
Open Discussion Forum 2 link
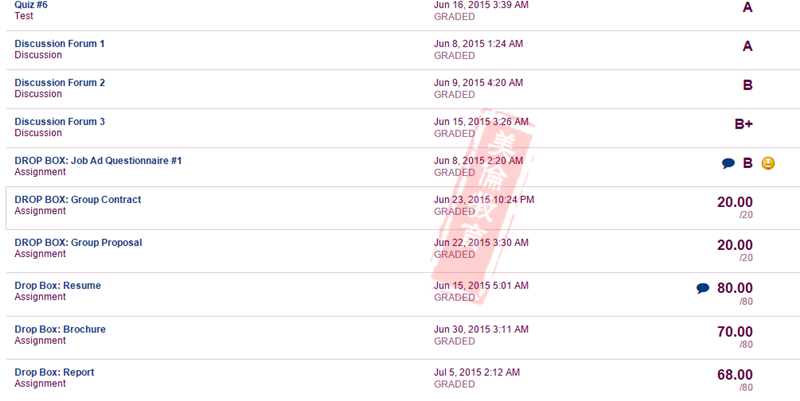[60, 83]
